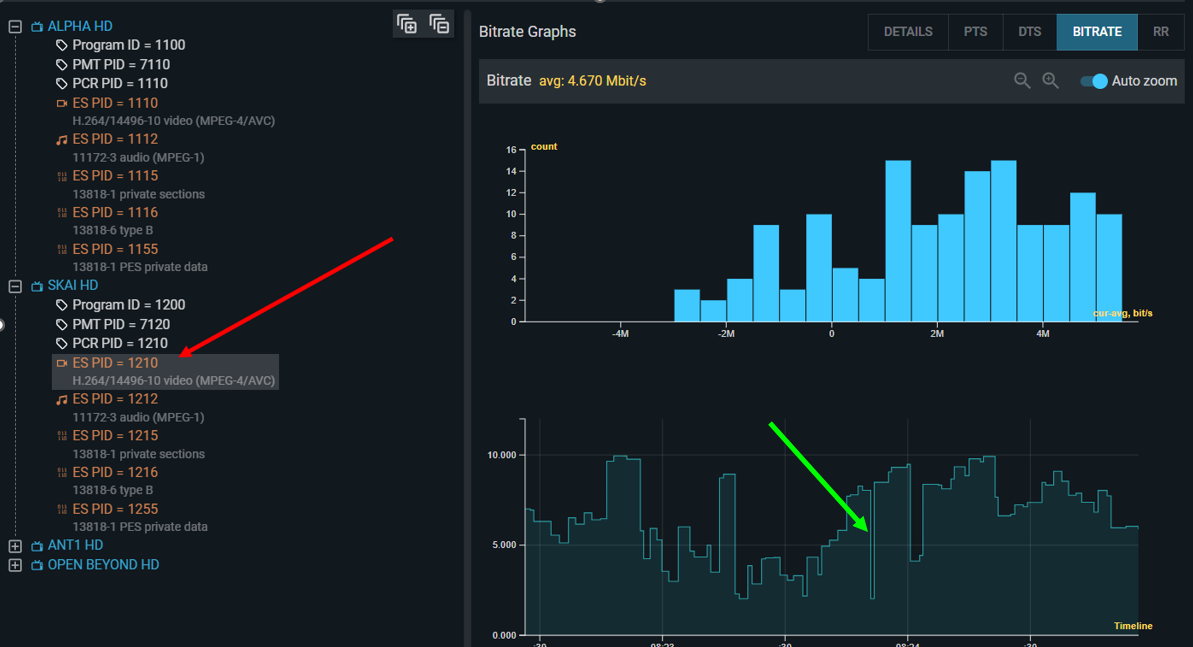
Task: Click the data icon for ES PID 1255
Action: [x=62, y=509]
